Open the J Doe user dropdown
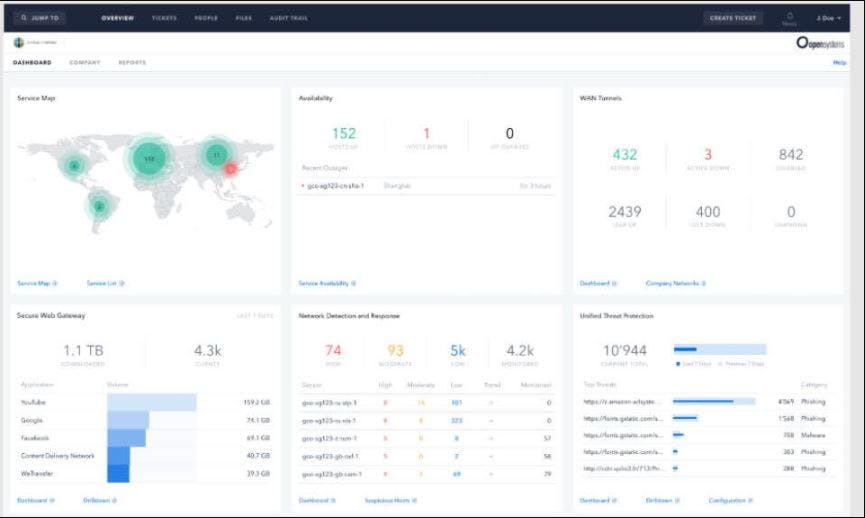Viewport: 865px width, 518px height. click(x=829, y=18)
